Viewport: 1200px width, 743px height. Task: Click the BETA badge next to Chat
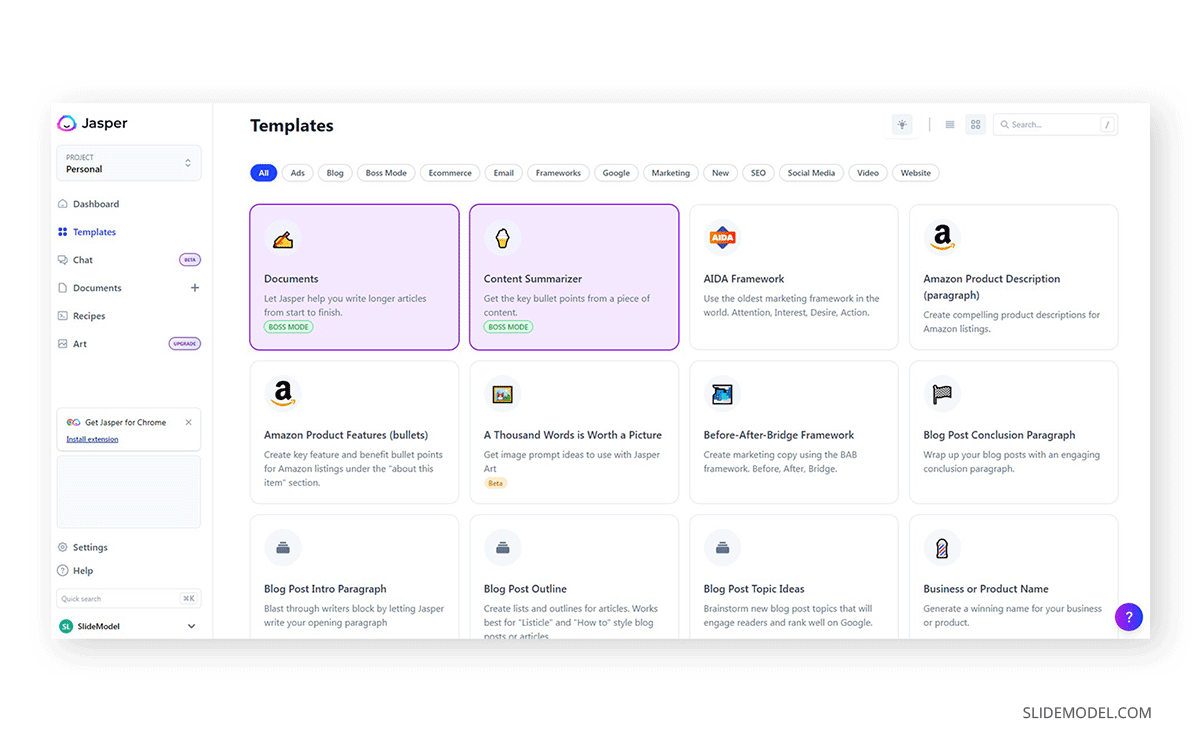pyautogui.click(x=190, y=260)
